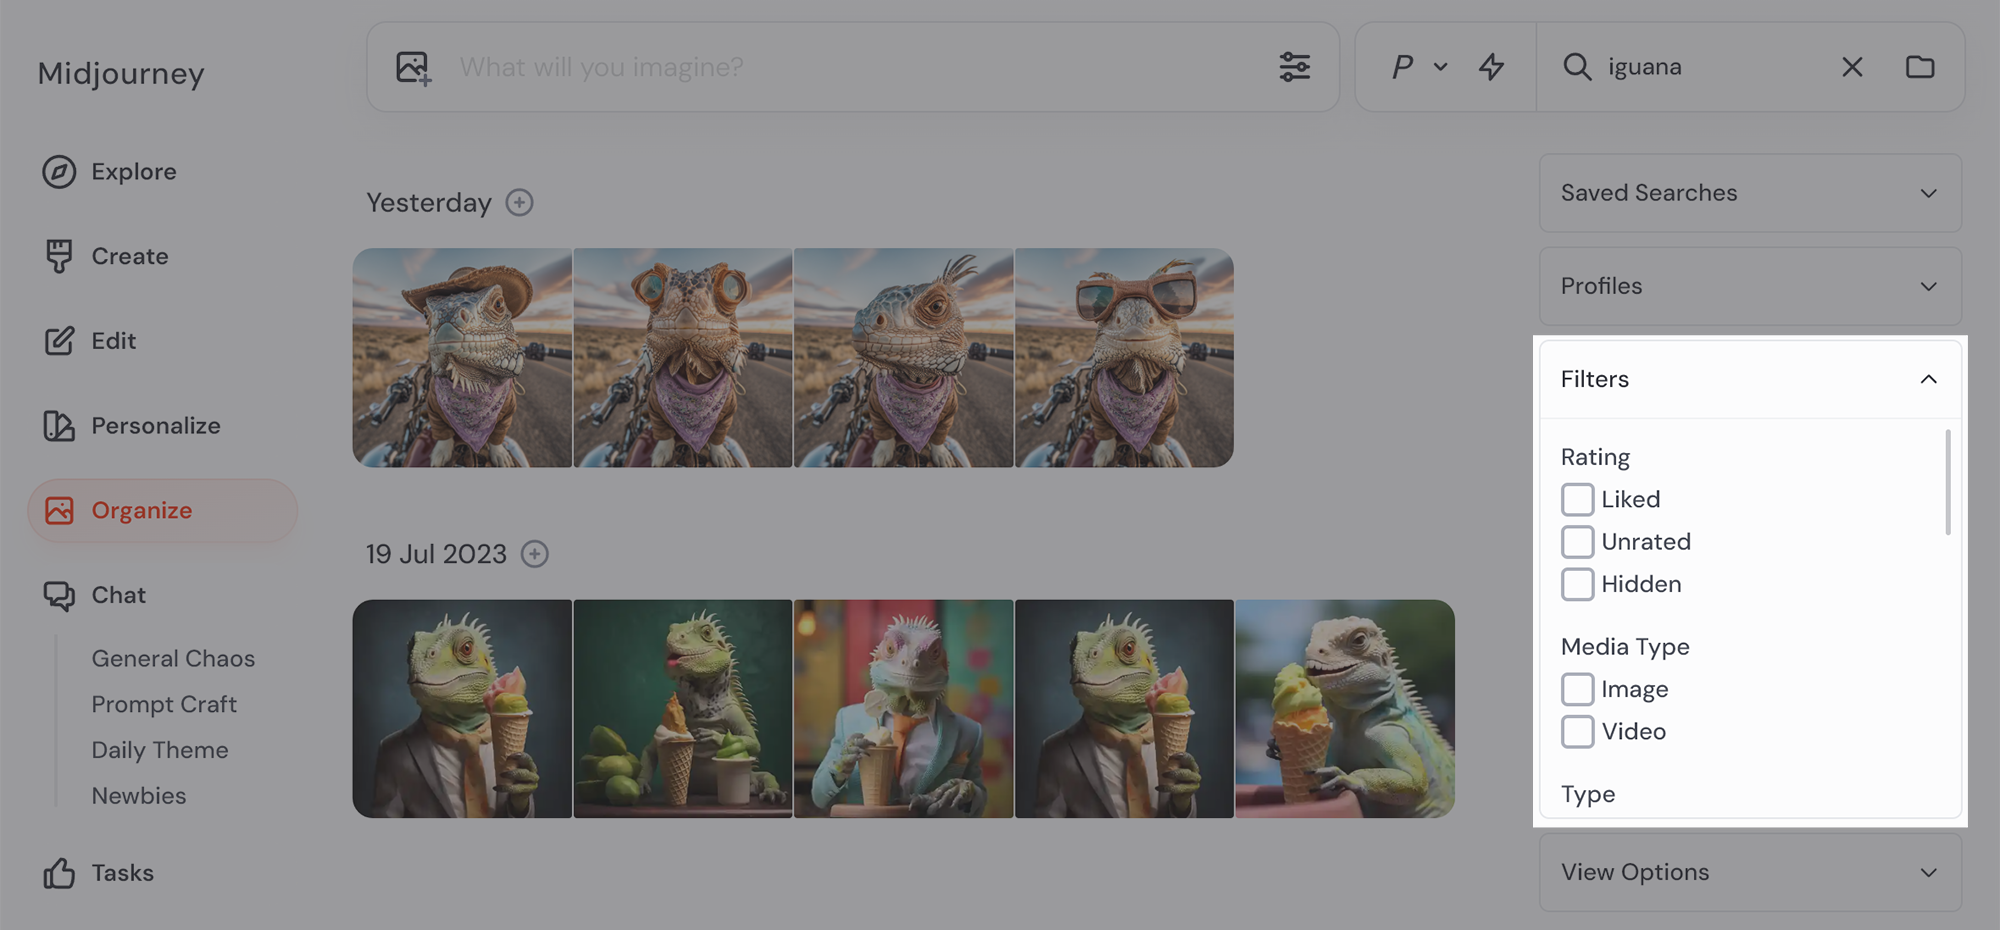Check the Unrated rating filter
This screenshot has height=930, width=2000.
(x=1577, y=542)
